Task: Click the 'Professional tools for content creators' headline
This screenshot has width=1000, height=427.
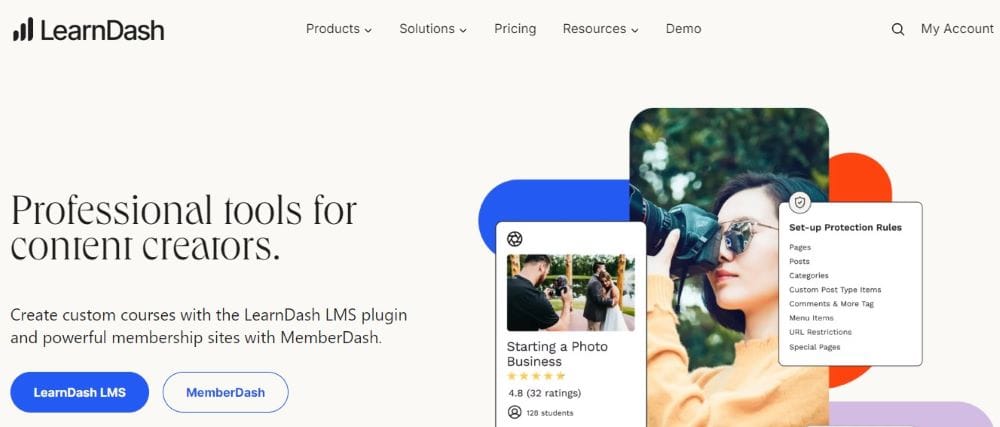Action: 184,229
